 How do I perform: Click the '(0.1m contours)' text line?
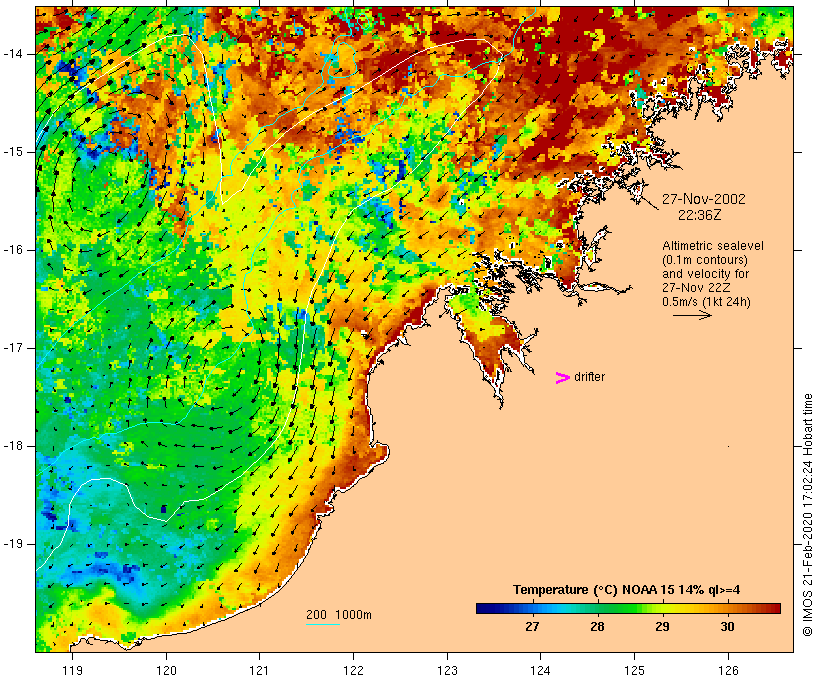705,260
